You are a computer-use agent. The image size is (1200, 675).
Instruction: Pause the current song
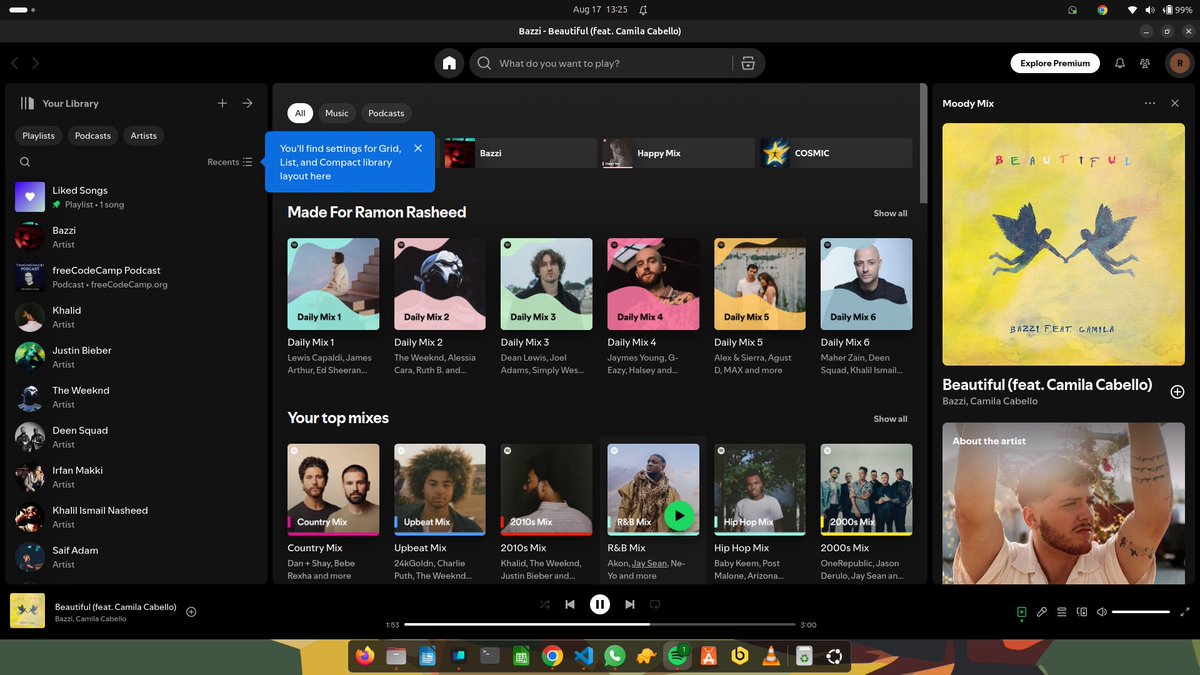click(599, 604)
